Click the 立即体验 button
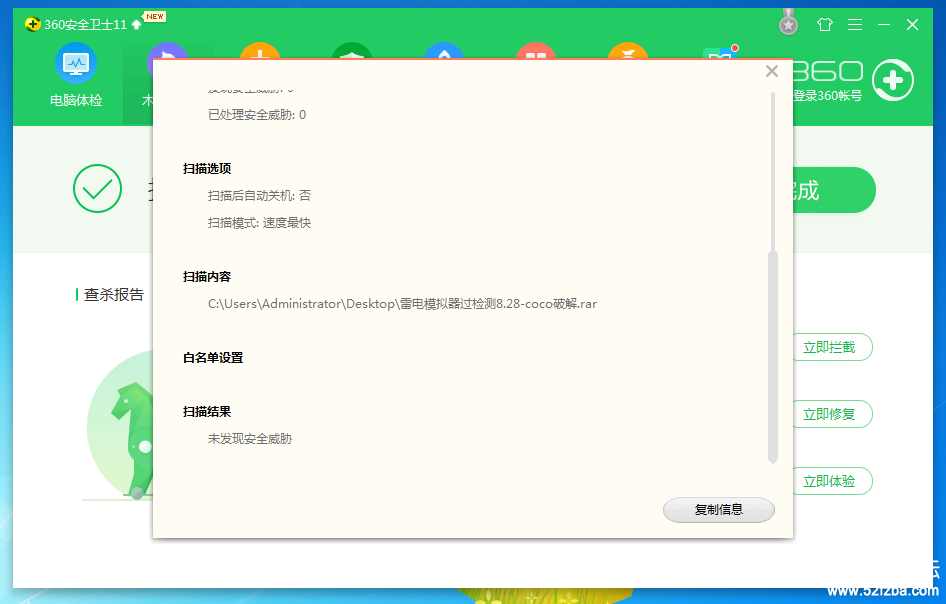 pyautogui.click(x=833, y=481)
